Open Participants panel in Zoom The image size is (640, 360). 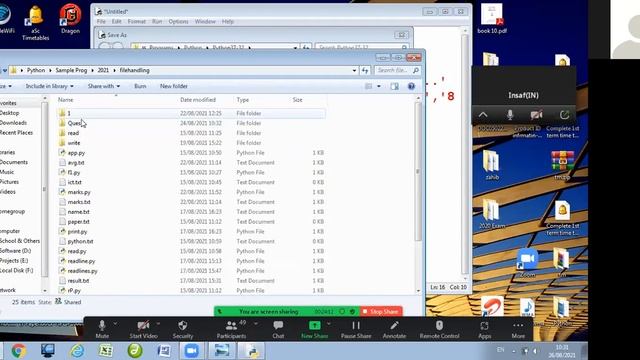pos(231,329)
